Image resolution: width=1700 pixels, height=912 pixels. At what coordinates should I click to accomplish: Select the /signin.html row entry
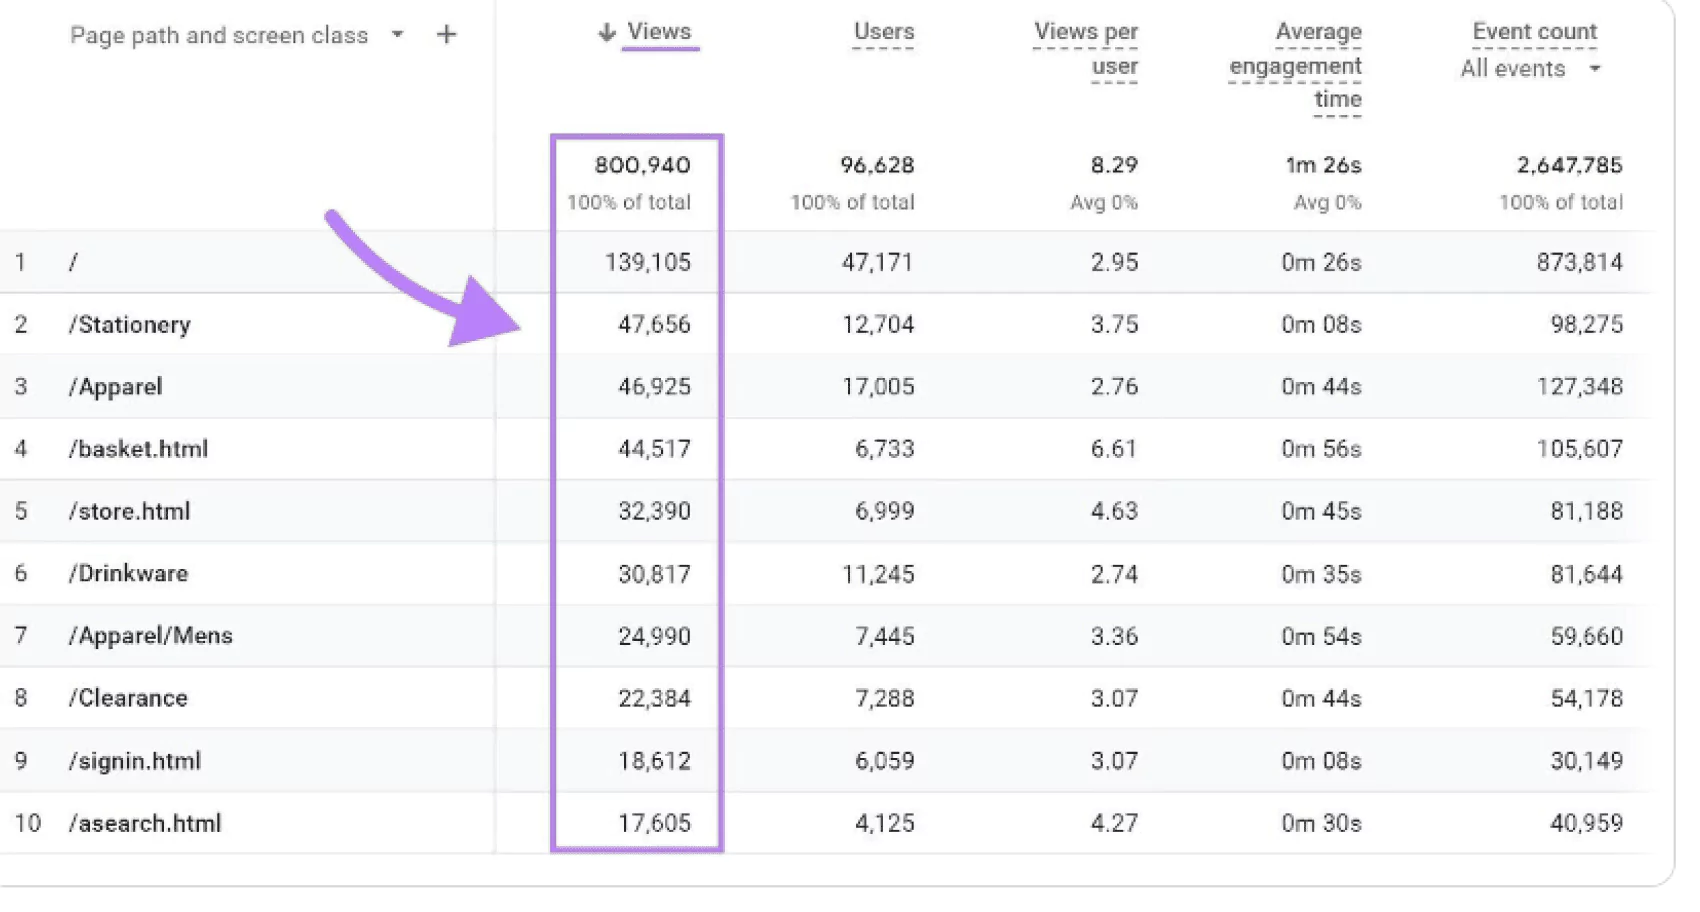pos(135,760)
